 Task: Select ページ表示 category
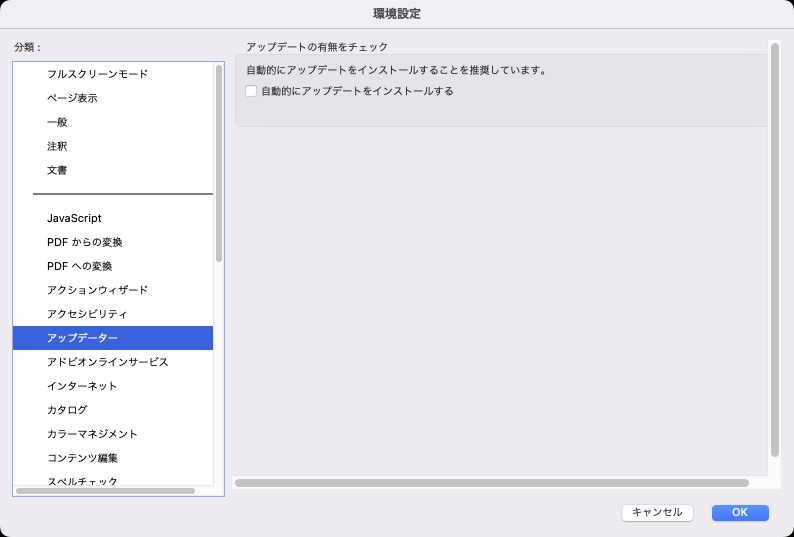click(x=112, y=98)
